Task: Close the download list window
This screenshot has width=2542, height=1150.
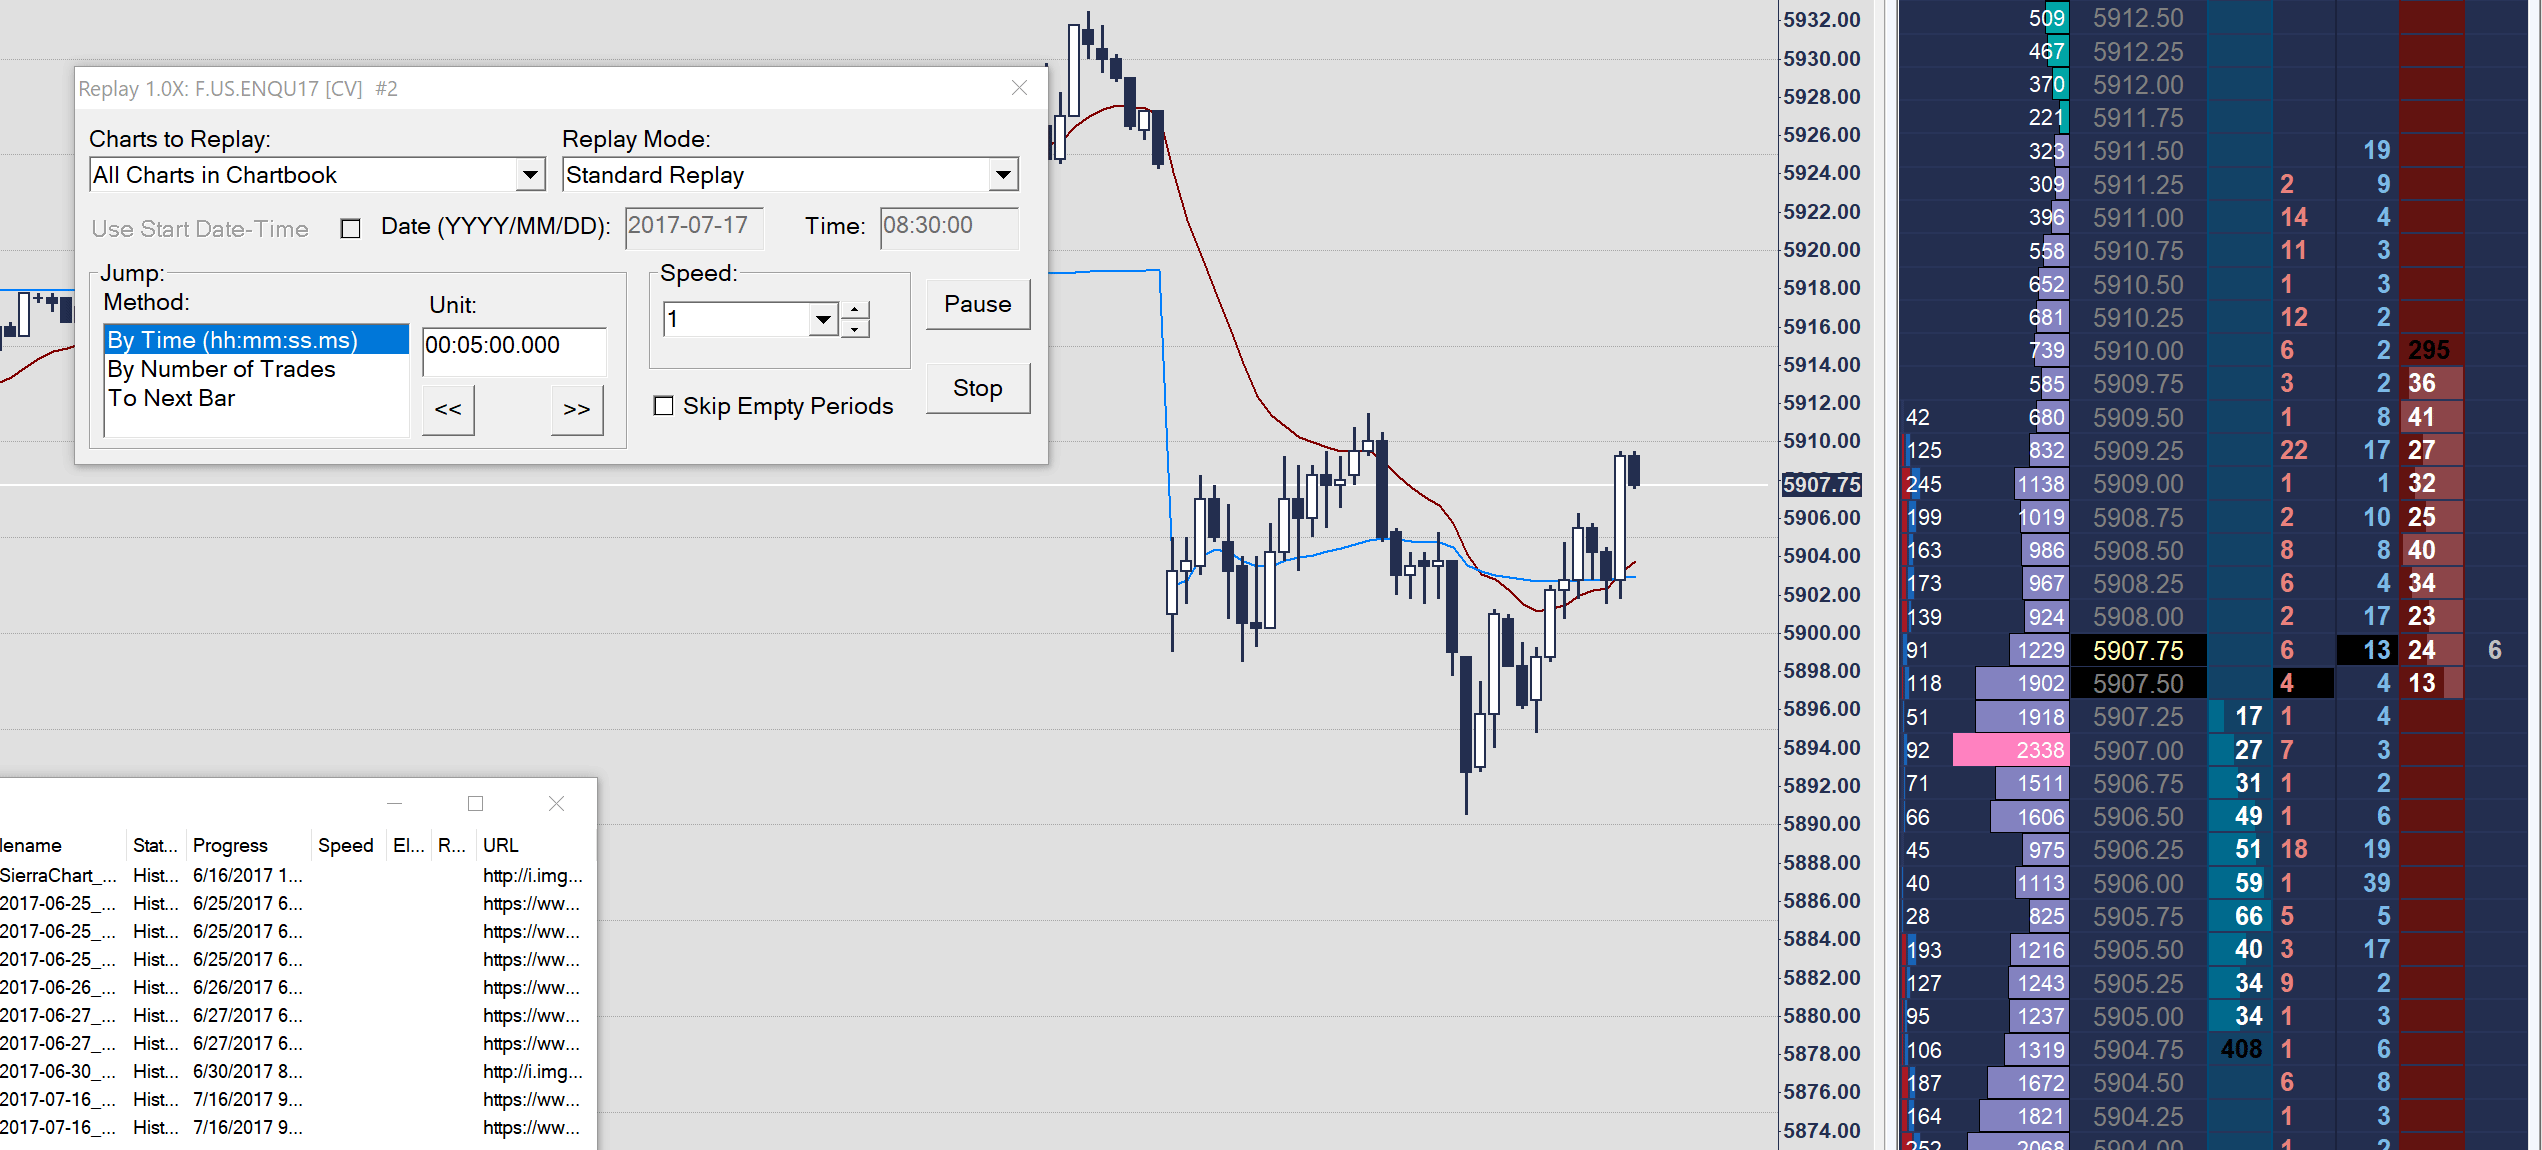Action: pos(557,803)
